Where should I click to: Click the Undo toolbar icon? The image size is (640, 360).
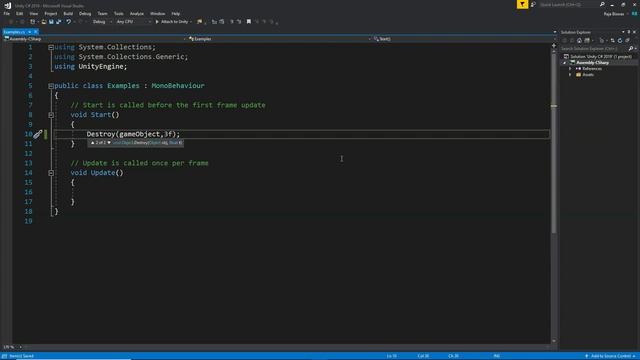click(69, 22)
